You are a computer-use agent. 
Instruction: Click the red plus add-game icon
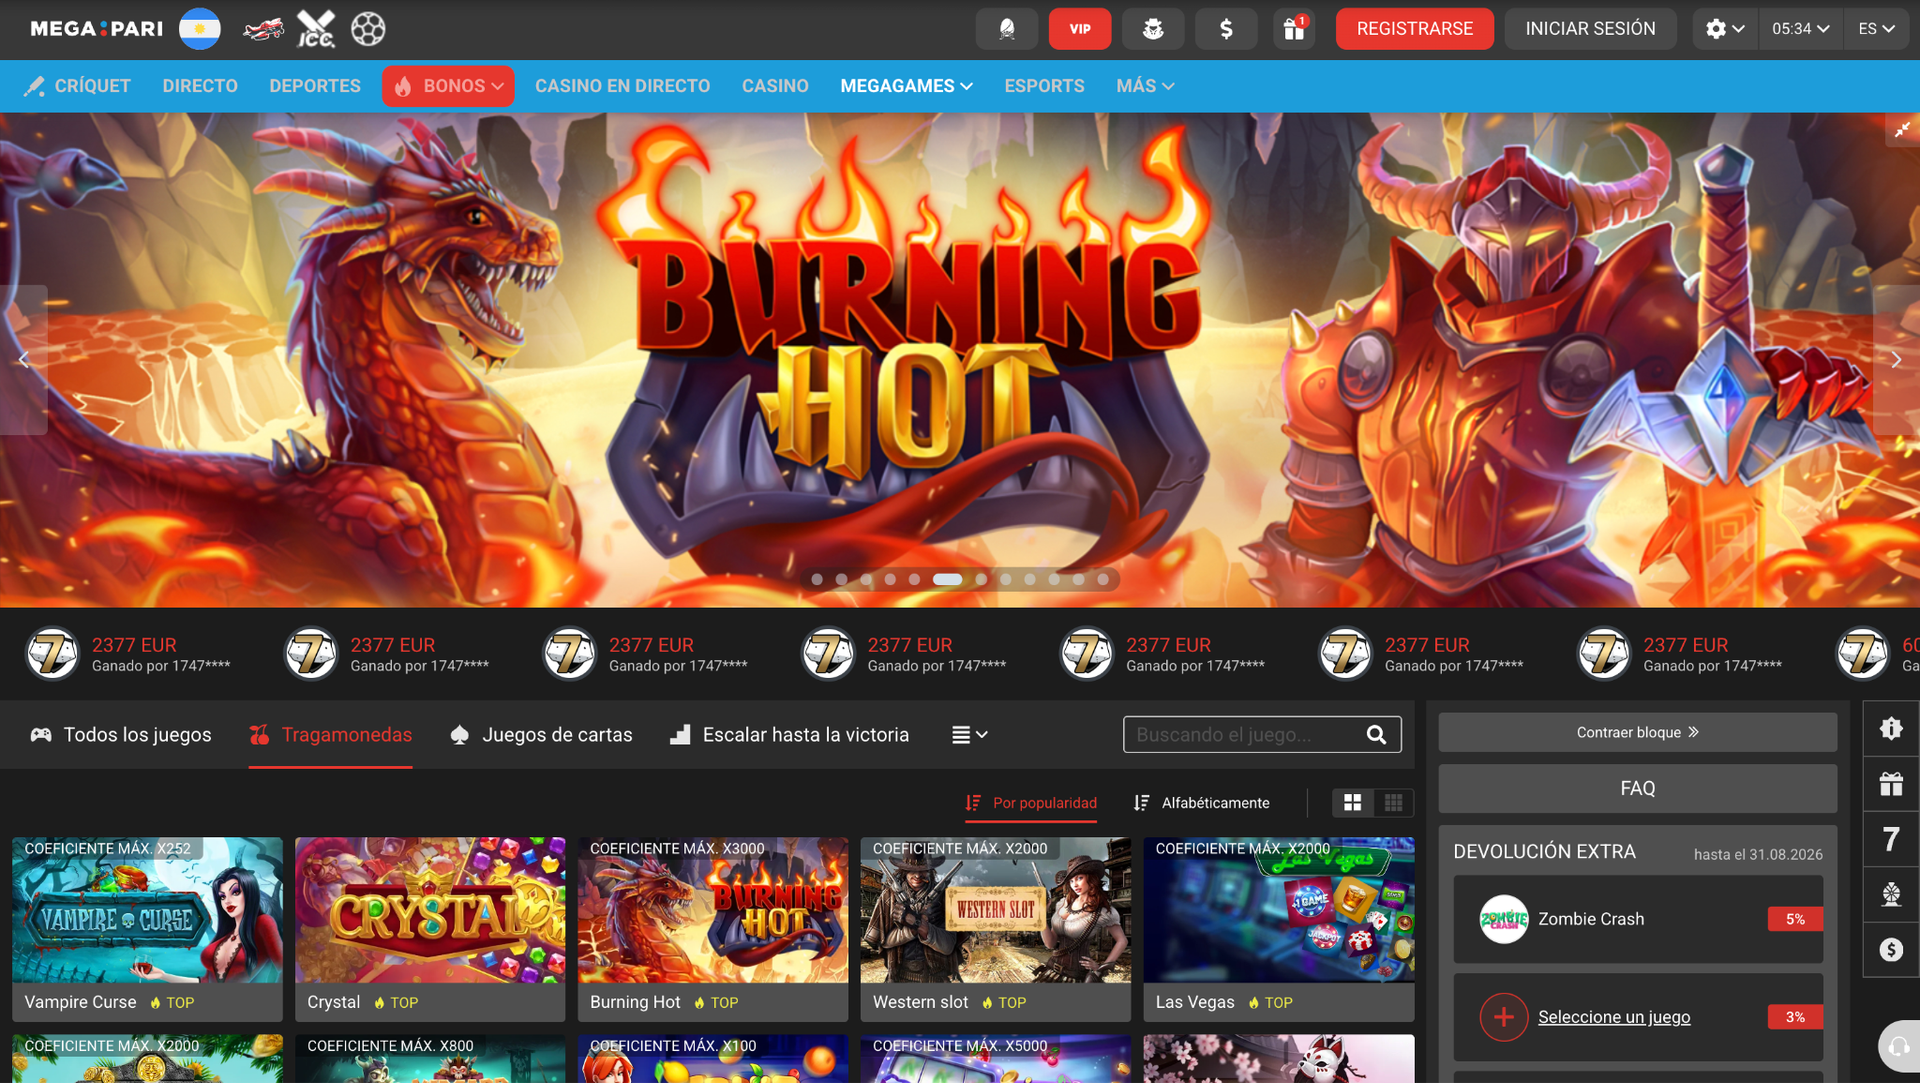tap(1504, 1017)
